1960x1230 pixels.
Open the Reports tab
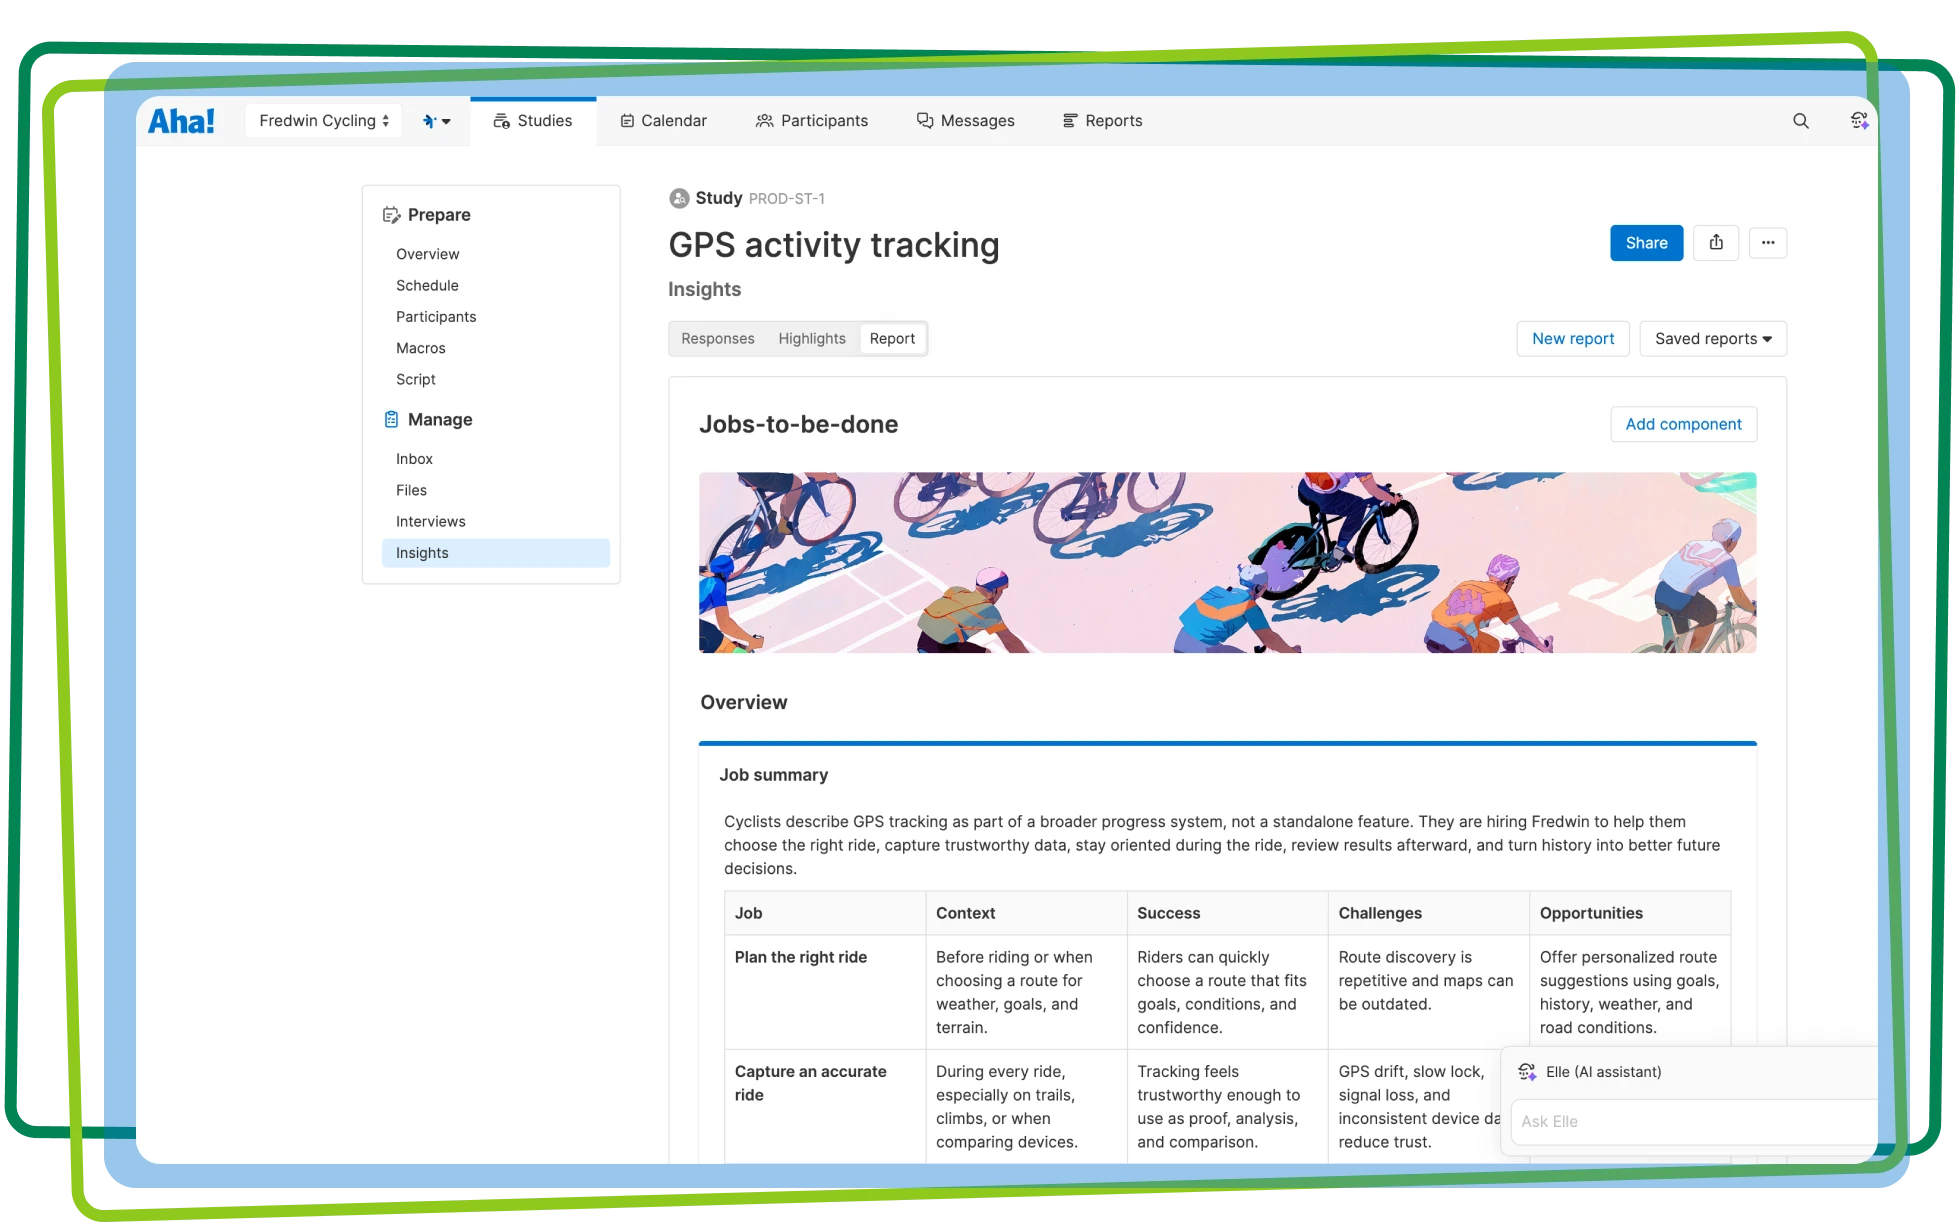[1102, 121]
